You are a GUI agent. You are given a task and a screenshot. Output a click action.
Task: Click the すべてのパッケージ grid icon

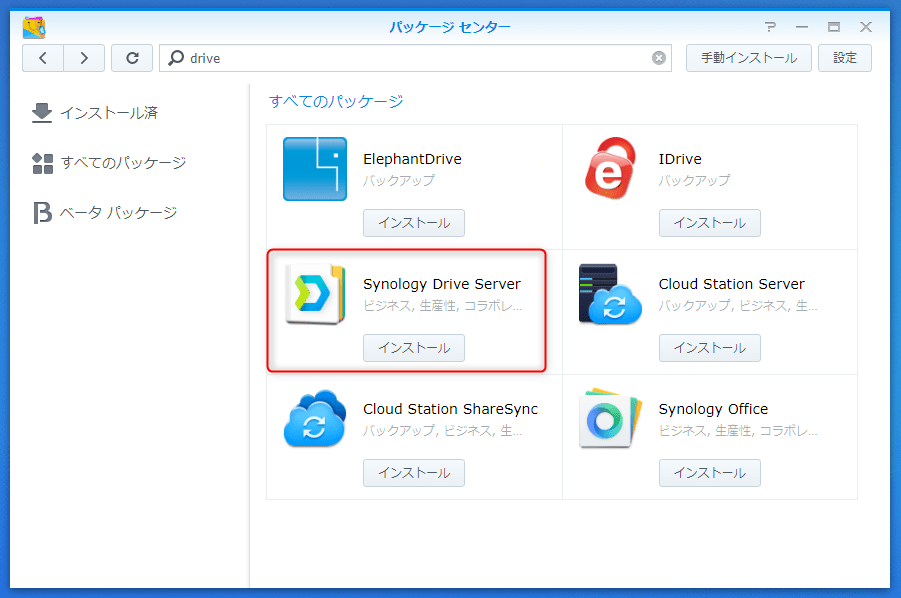43,163
